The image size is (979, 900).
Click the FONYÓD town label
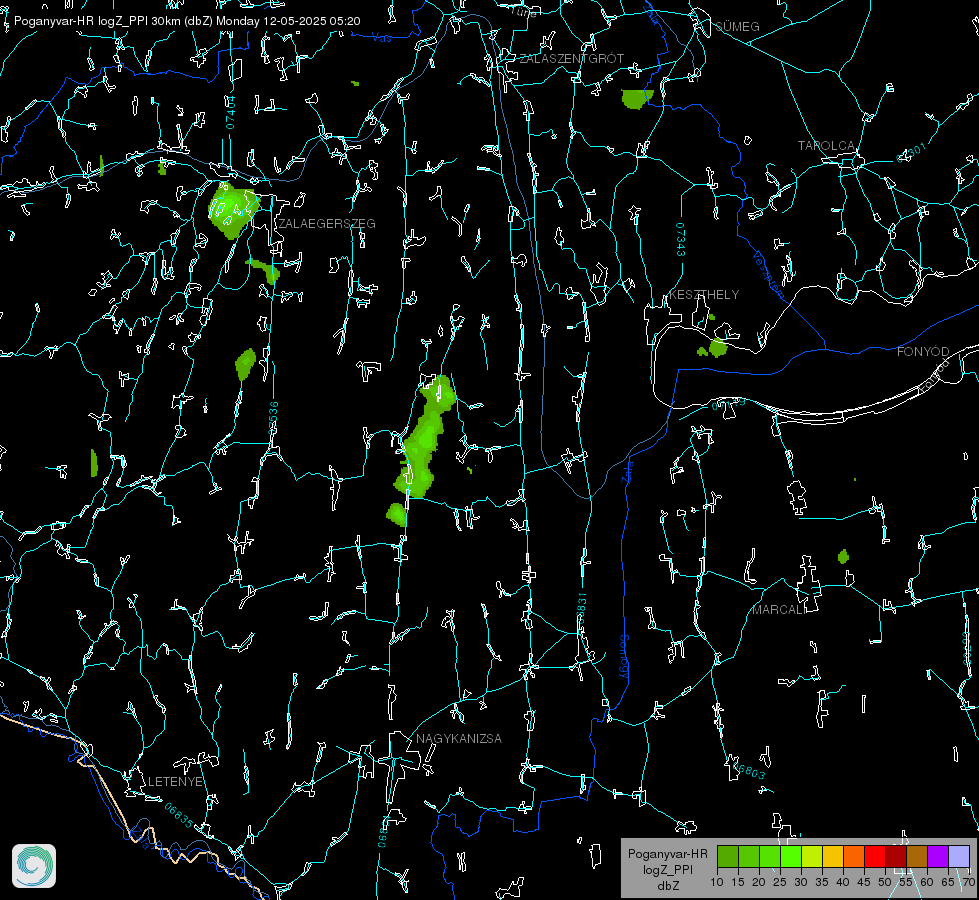pyautogui.click(x=923, y=352)
